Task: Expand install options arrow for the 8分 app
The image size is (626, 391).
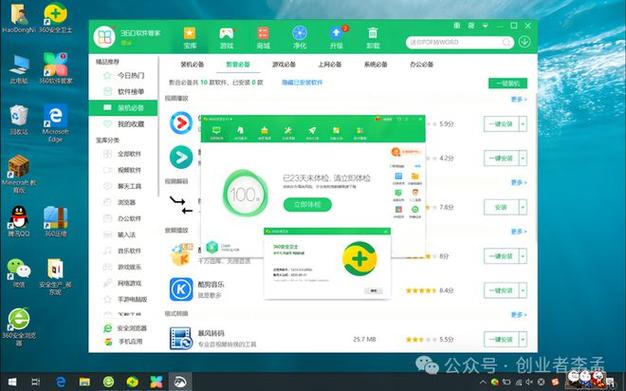Action: pos(523,256)
